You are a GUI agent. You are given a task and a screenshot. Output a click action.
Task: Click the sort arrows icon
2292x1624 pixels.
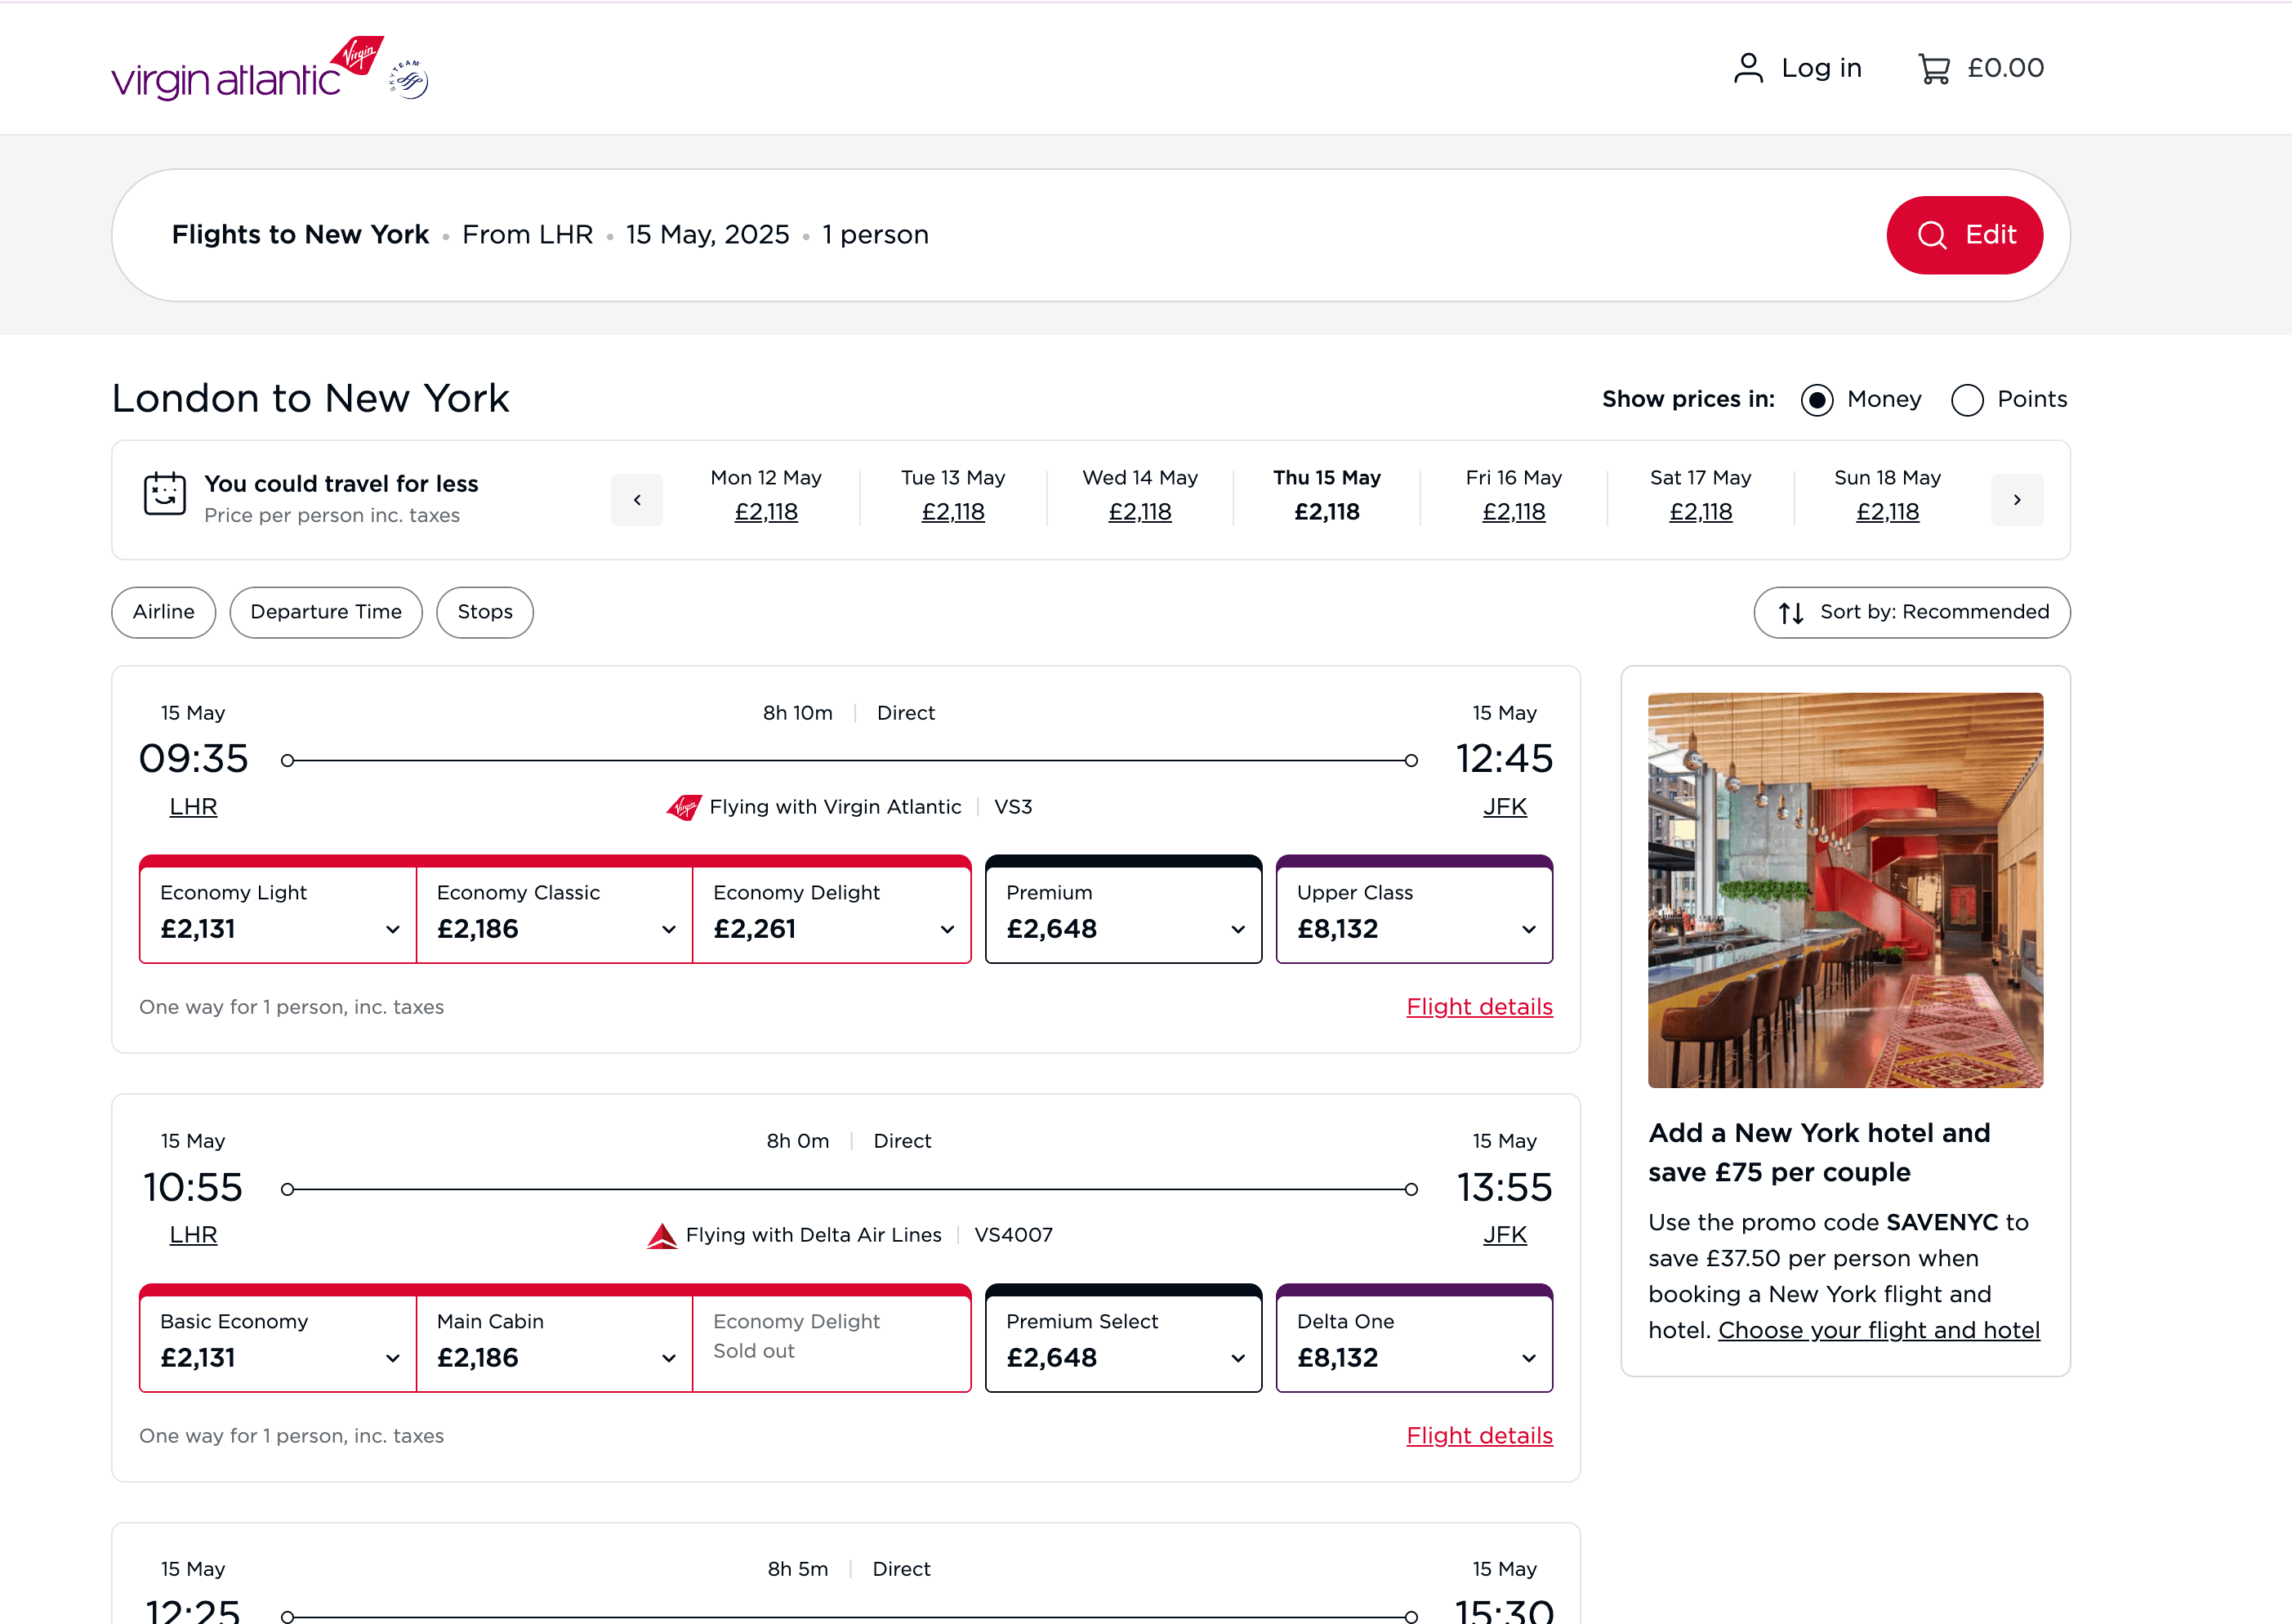pos(1791,612)
